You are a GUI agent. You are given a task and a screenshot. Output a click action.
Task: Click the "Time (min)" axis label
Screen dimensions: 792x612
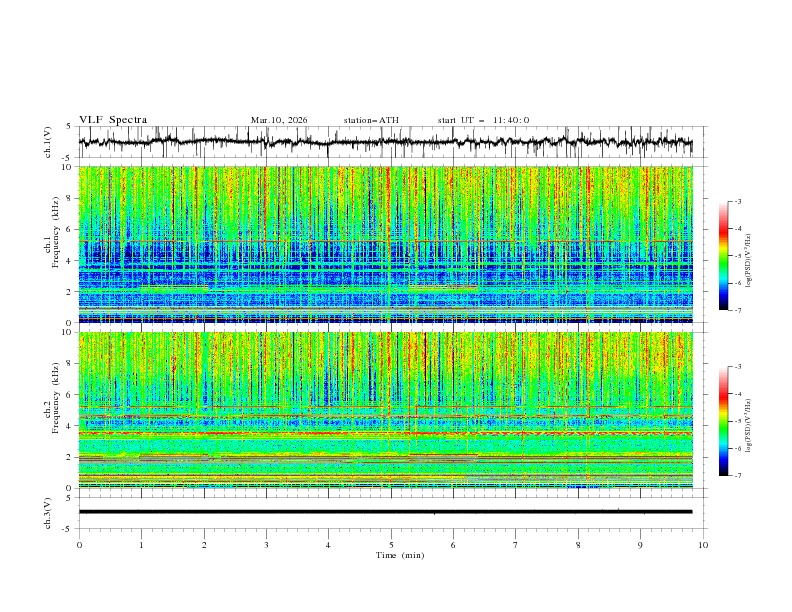400,555
